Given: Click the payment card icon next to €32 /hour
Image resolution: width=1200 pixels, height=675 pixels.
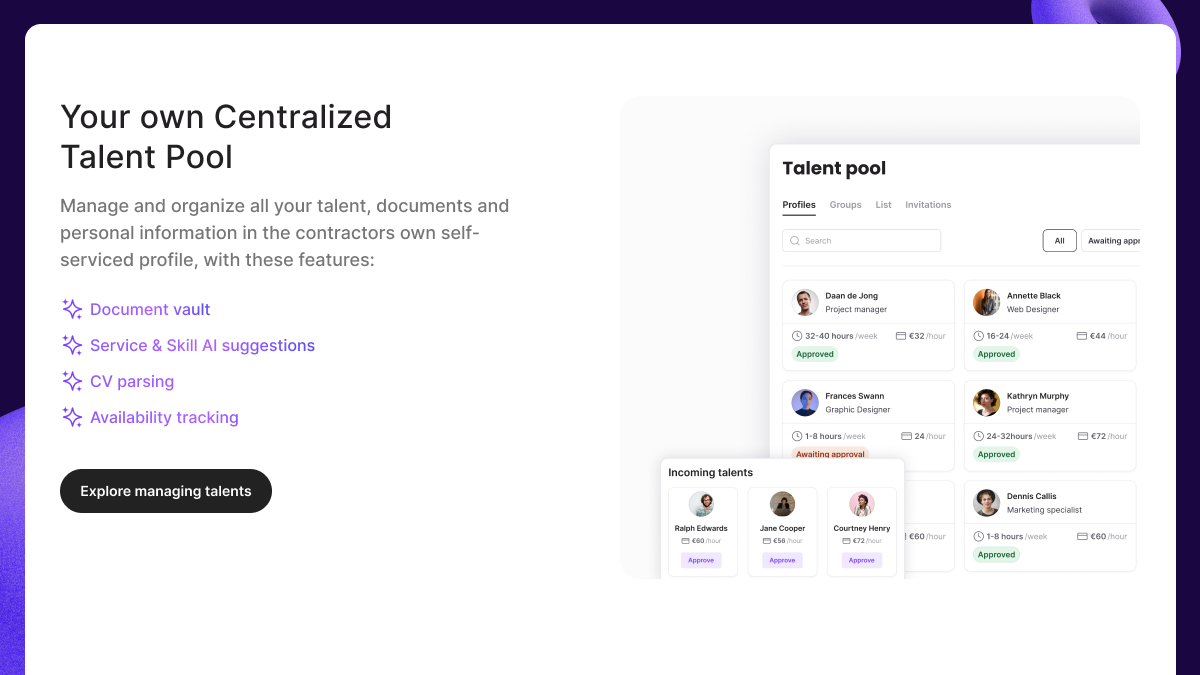Looking at the screenshot, I should tap(904, 335).
